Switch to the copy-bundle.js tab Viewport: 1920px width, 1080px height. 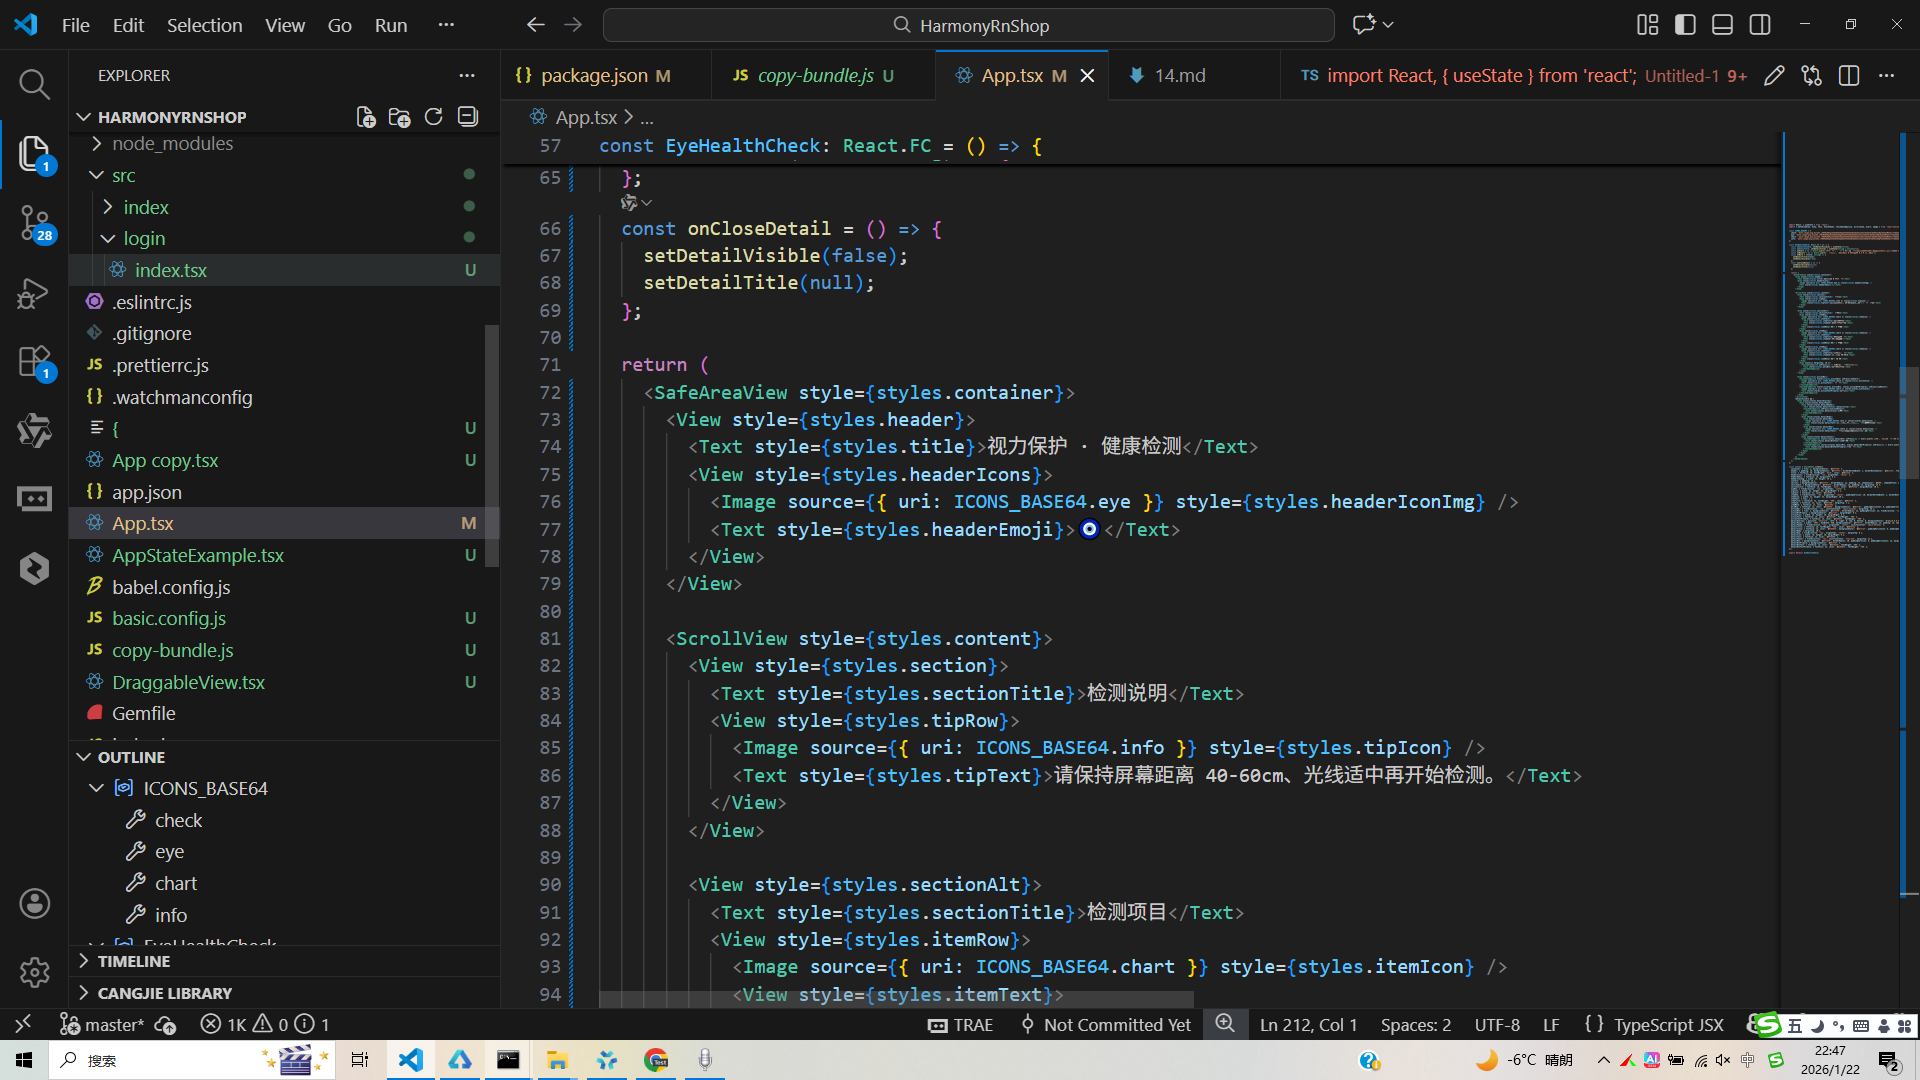pyautogui.click(x=814, y=76)
